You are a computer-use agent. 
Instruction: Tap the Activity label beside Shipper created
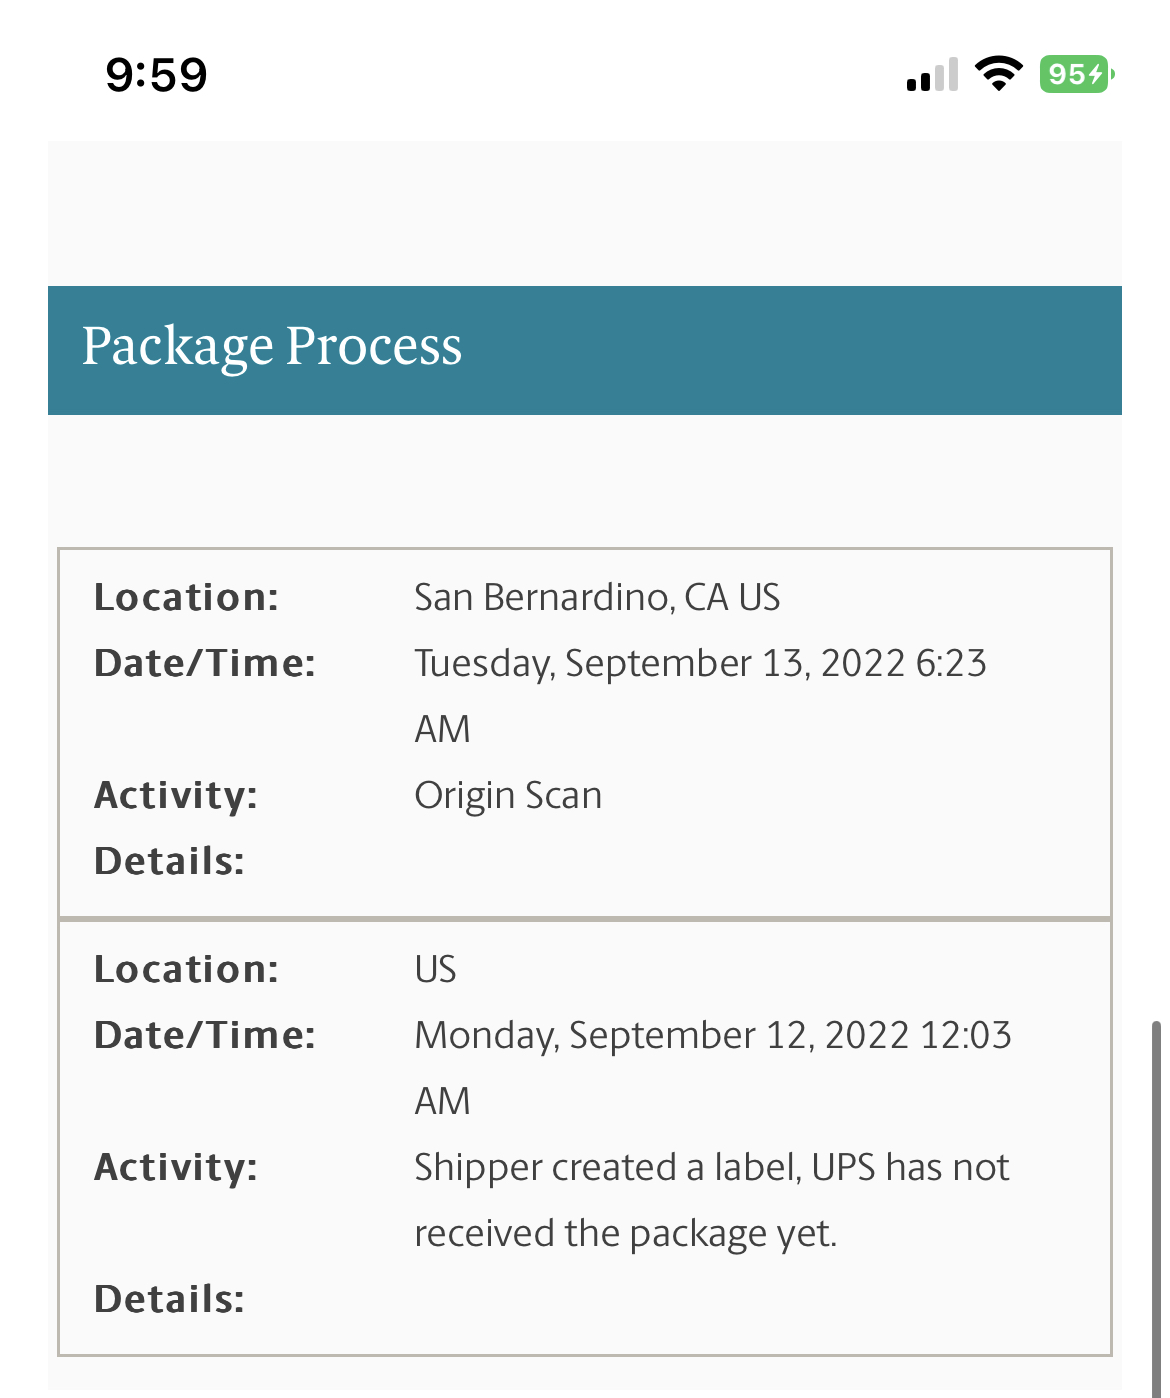pos(176,1167)
